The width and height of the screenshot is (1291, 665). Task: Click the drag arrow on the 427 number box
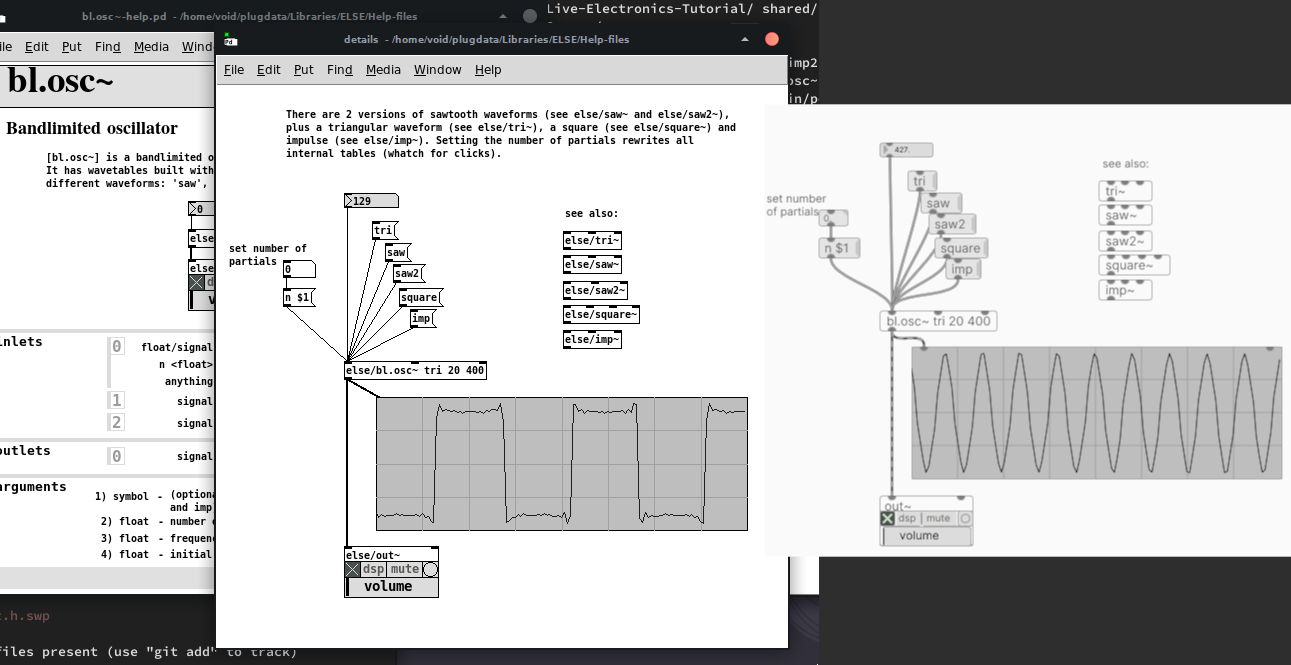pyautogui.click(x=887, y=149)
